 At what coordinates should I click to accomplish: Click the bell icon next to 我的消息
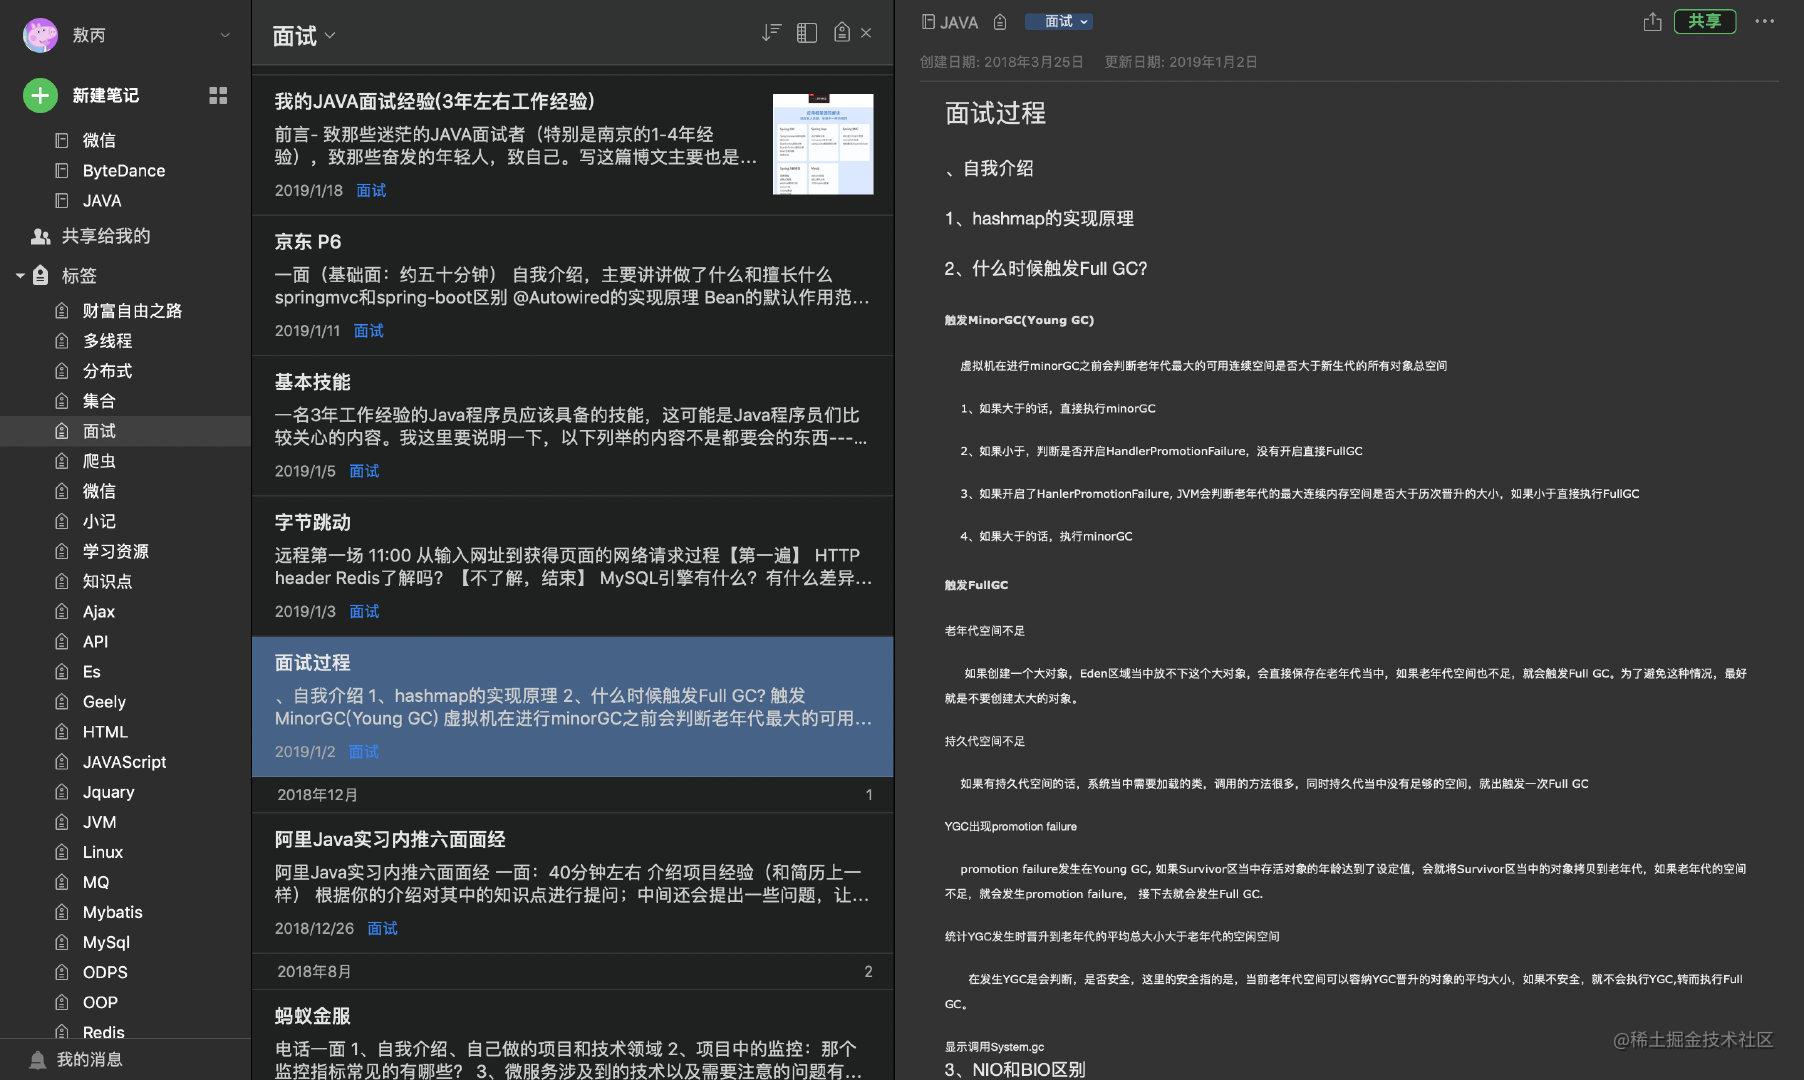point(38,1059)
